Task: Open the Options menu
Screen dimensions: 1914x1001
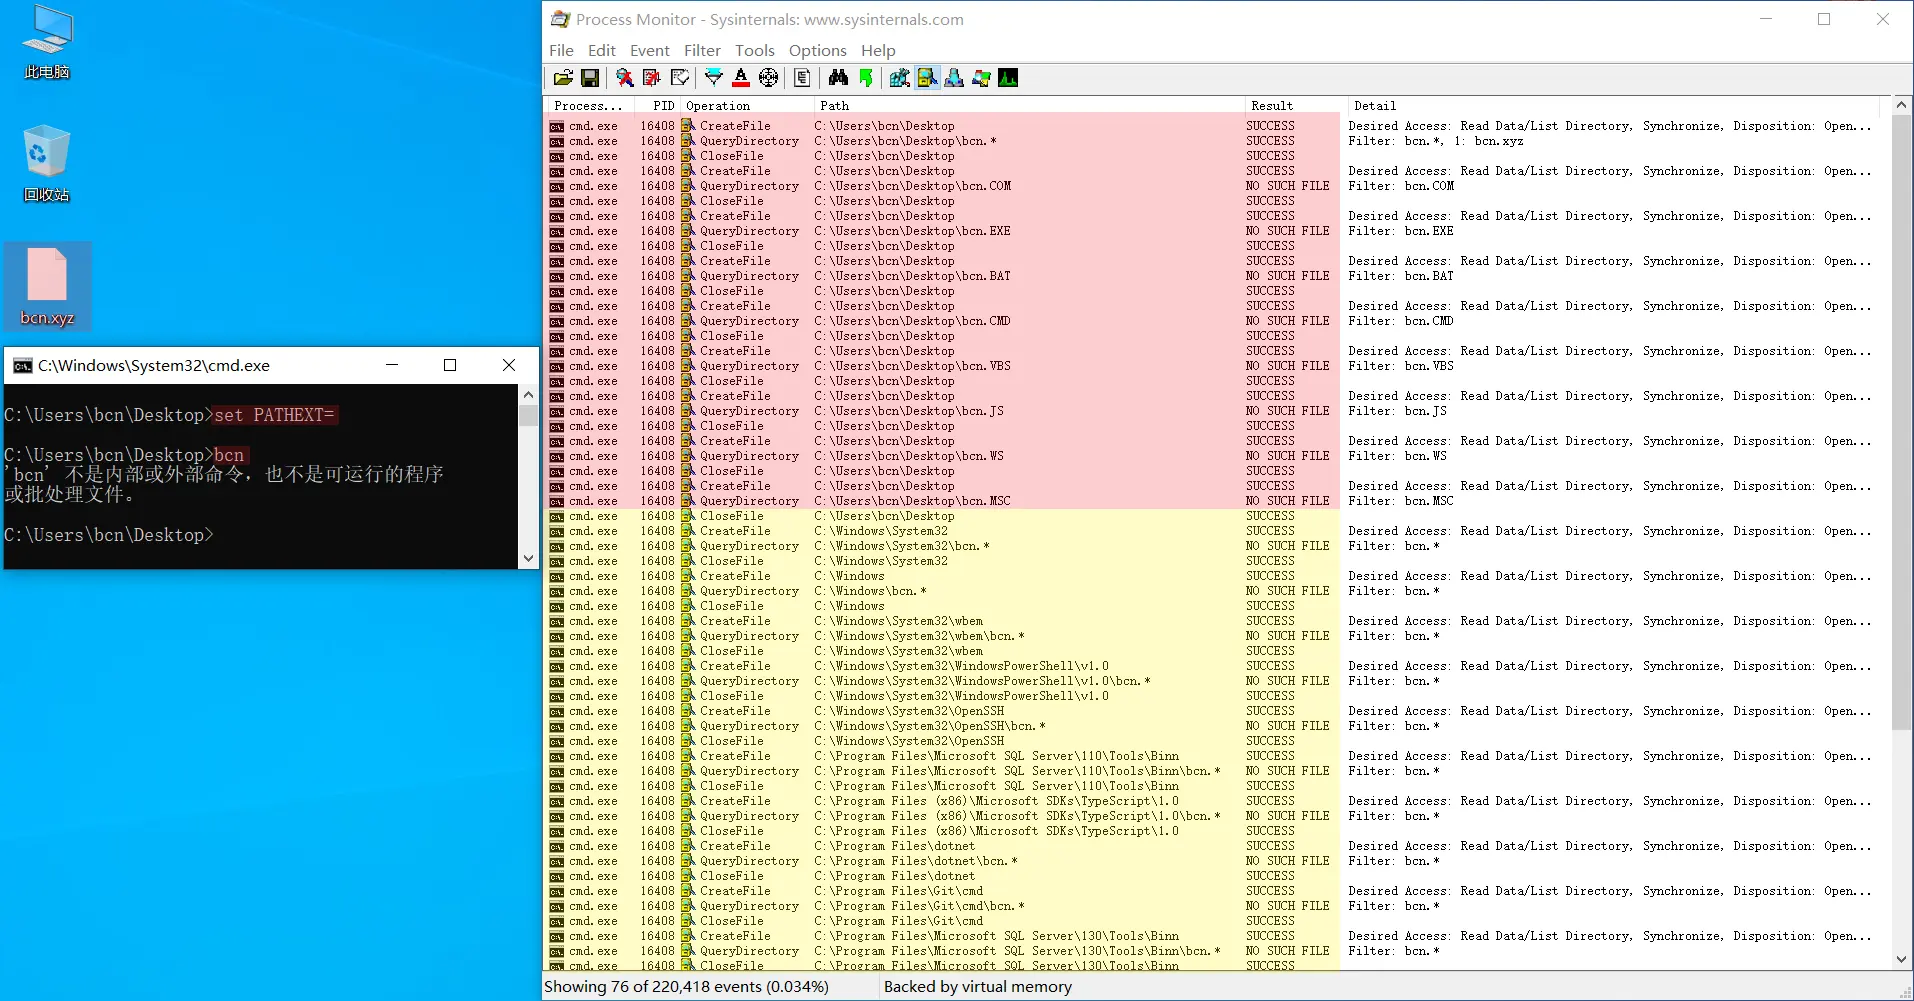Action: pyautogui.click(x=818, y=50)
